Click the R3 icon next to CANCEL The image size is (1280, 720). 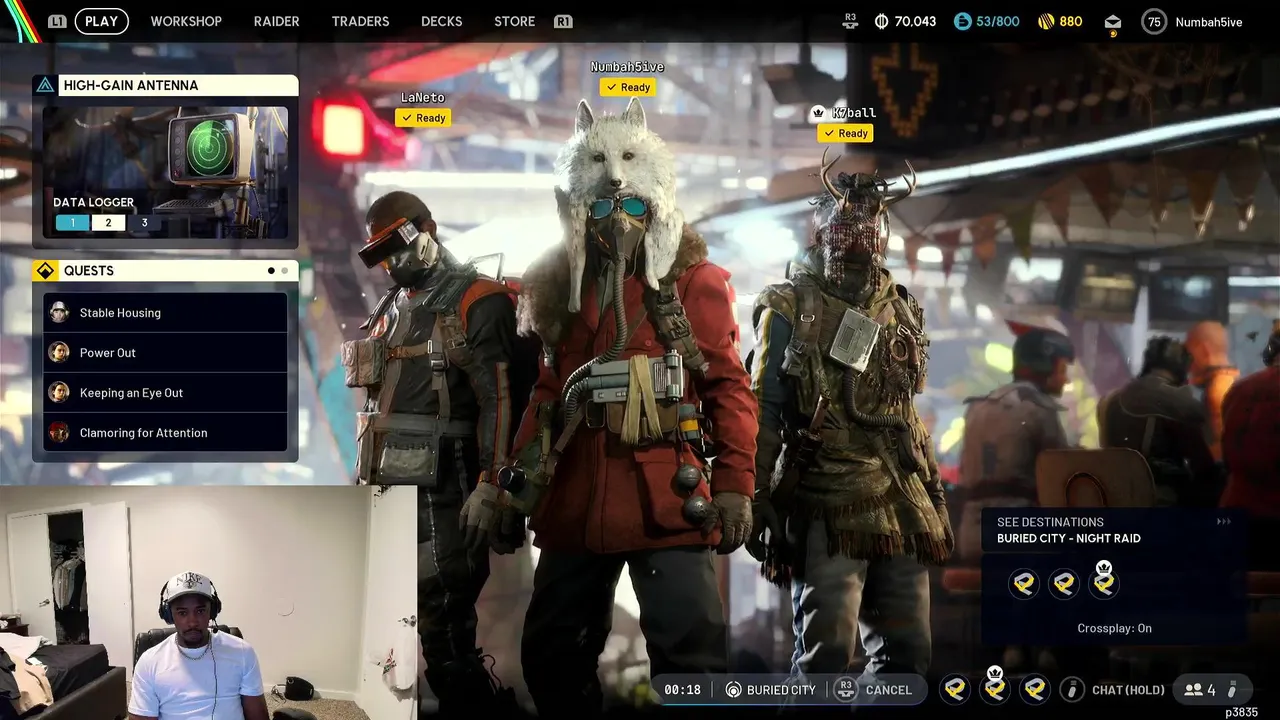(846, 689)
